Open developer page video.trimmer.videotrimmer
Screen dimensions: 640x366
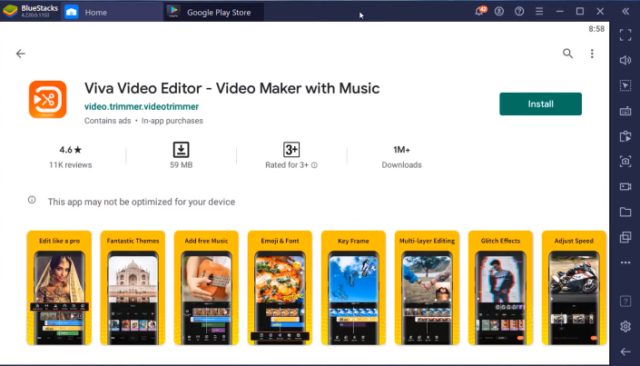pyautogui.click(x=141, y=106)
